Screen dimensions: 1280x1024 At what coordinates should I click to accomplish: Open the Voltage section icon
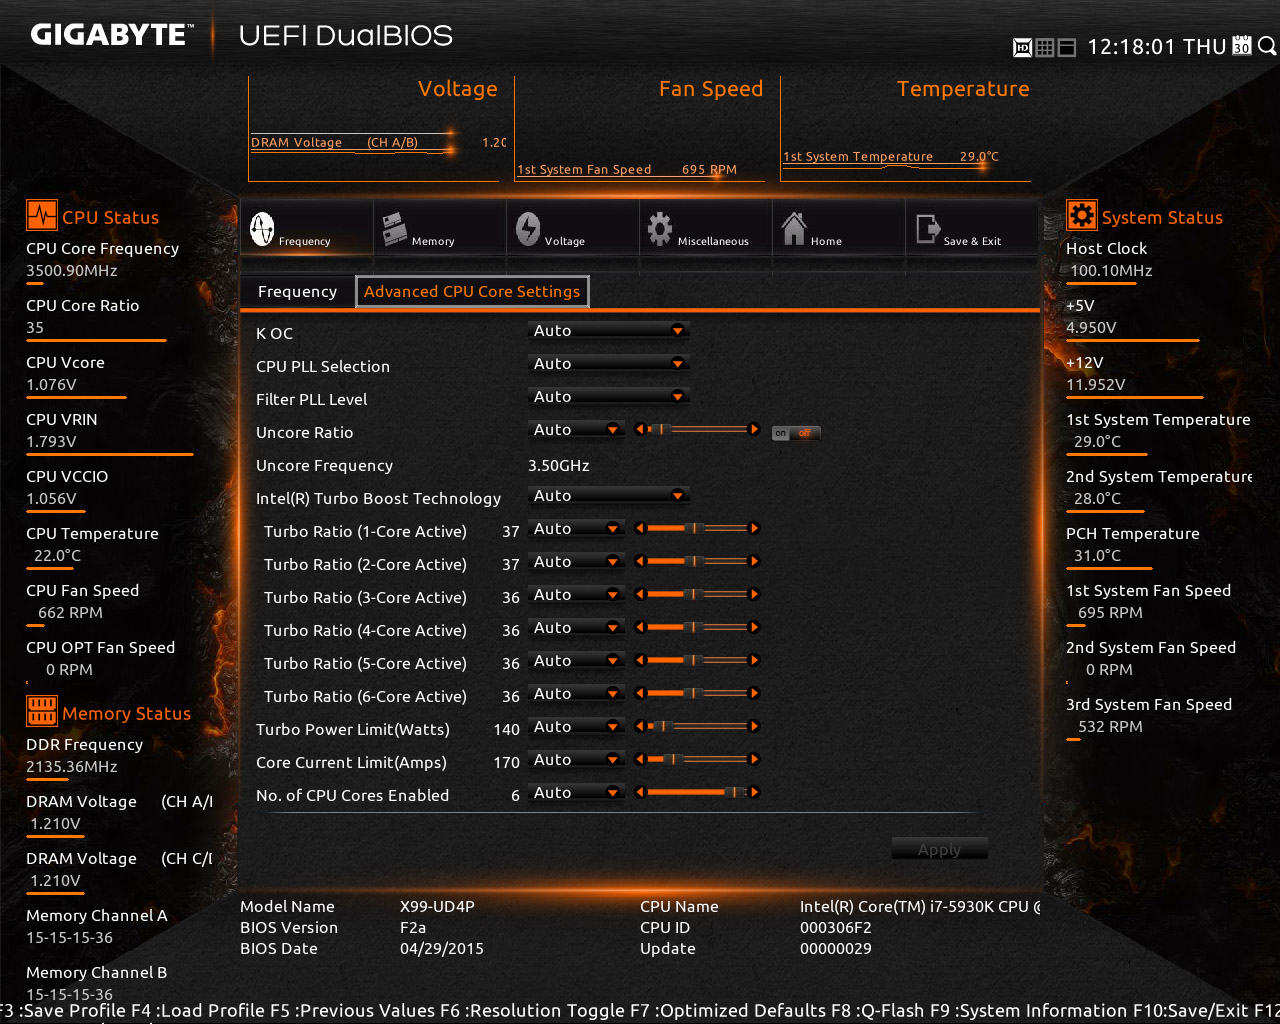tap(528, 229)
